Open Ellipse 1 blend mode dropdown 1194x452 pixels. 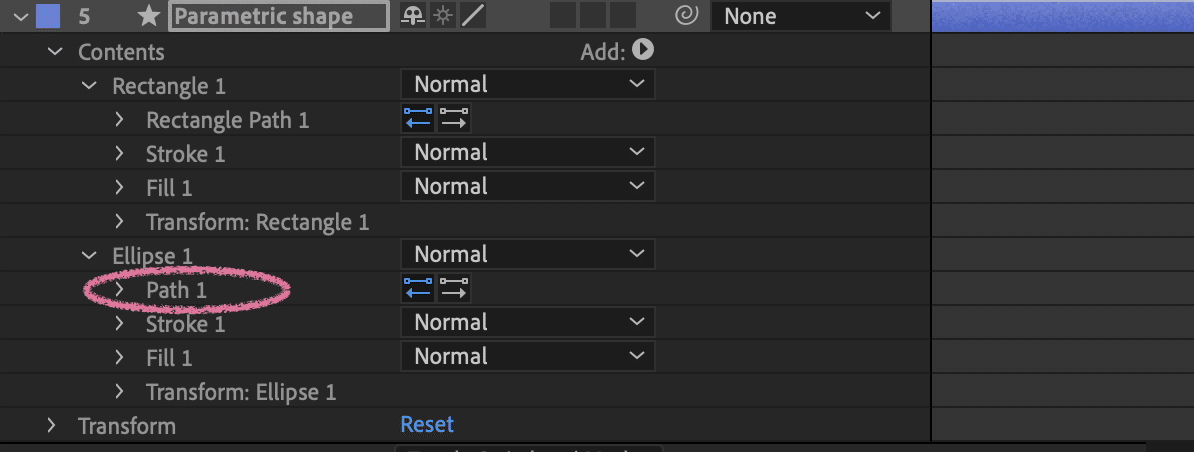coord(528,255)
